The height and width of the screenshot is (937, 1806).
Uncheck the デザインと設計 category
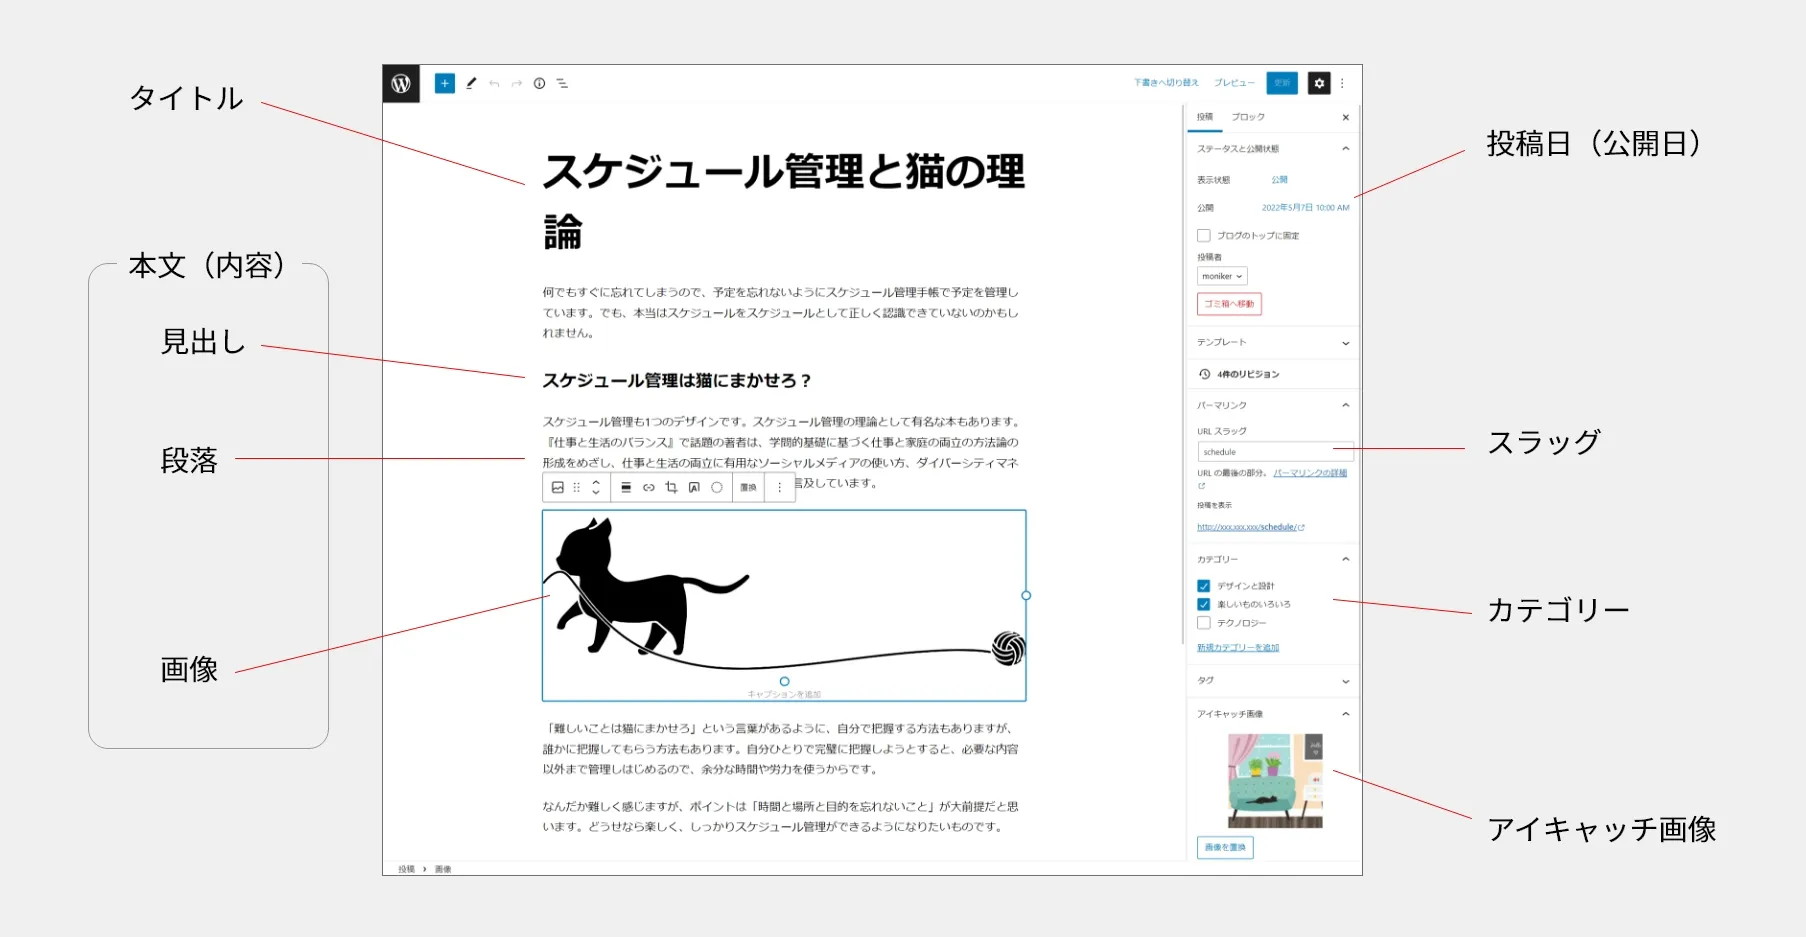pos(1204,585)
